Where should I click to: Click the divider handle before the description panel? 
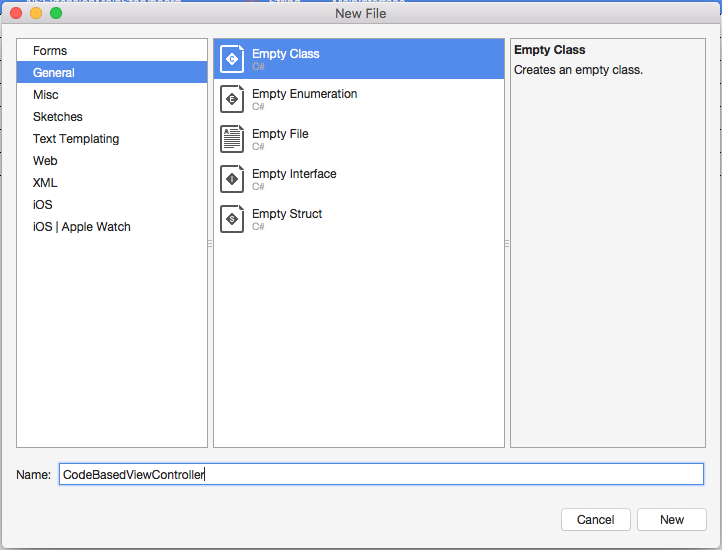point(507,243)
